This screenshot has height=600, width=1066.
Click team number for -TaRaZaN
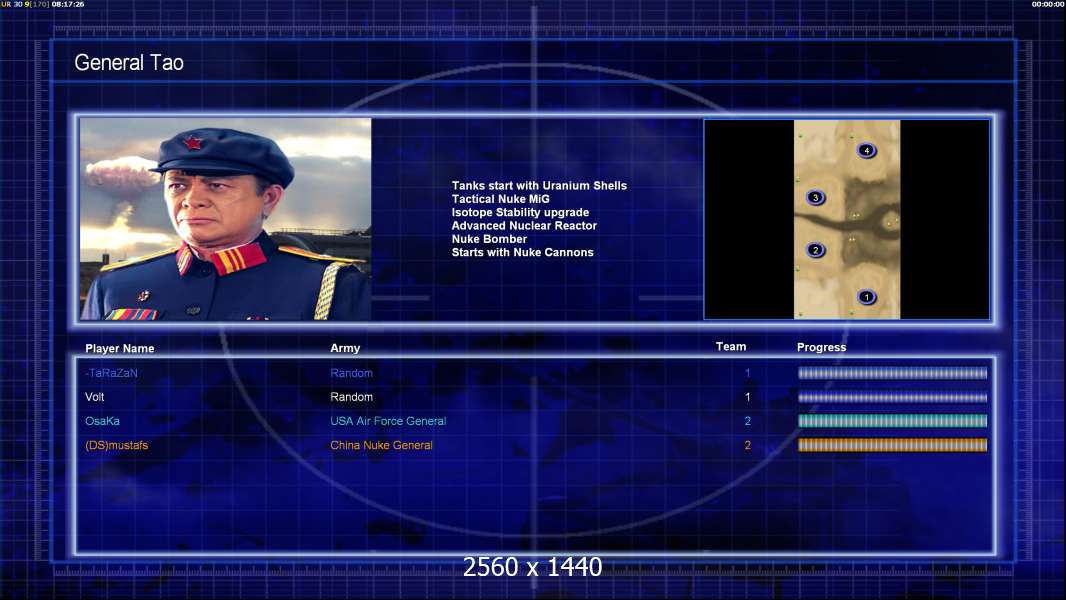point(747,373)
